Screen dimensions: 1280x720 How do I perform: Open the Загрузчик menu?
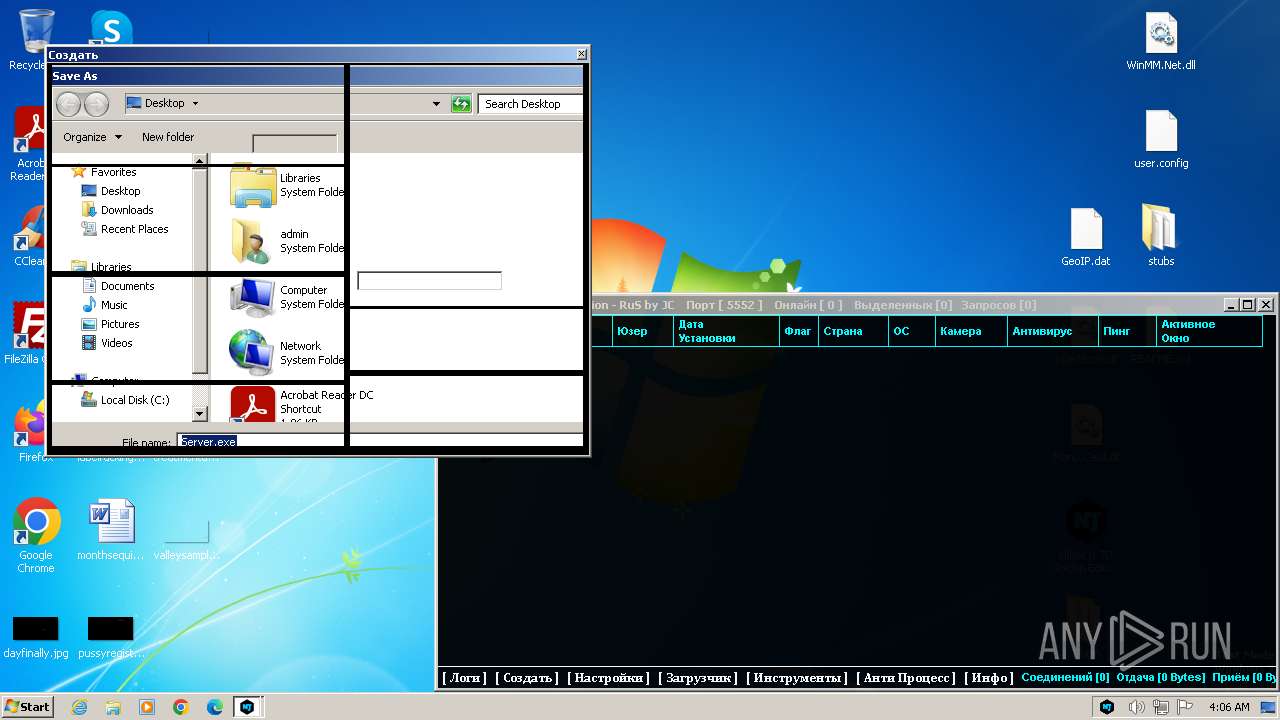click(698, 678)
